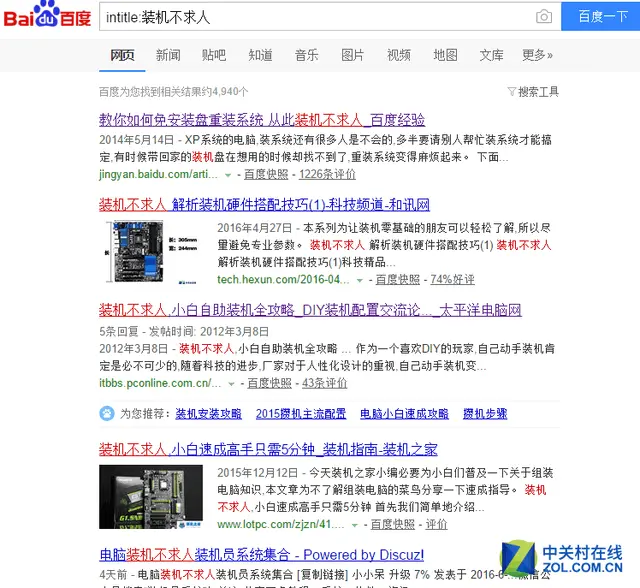Screen dimensions: 640x588
Task: Open recommended search 装机安装攻略
Action: pos(208,414)
